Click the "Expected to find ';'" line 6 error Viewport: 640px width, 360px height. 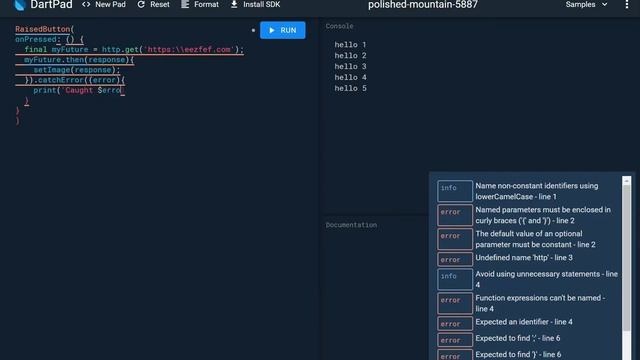tap(518, 338)
